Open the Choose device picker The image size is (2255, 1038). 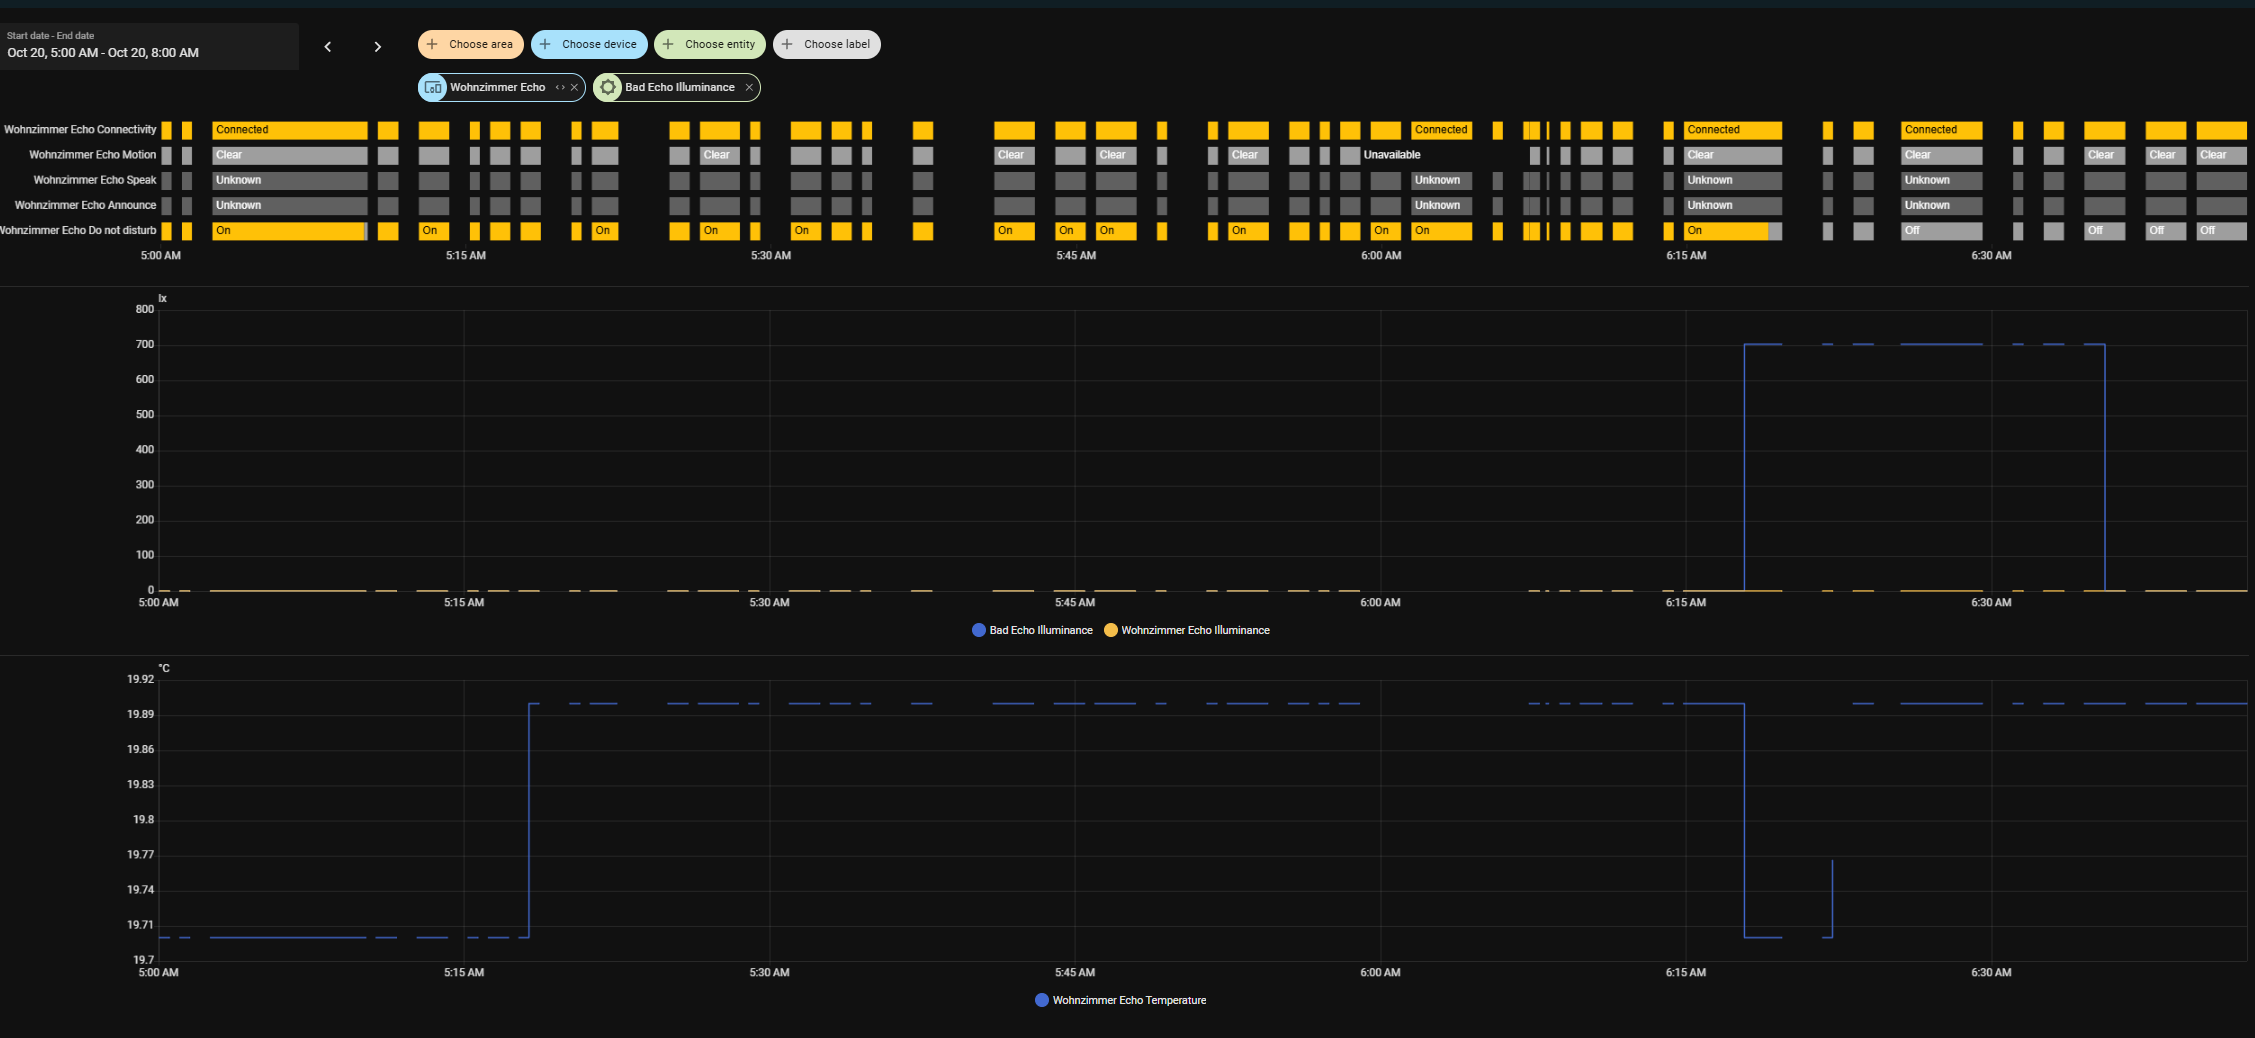(x=589, y=44)
